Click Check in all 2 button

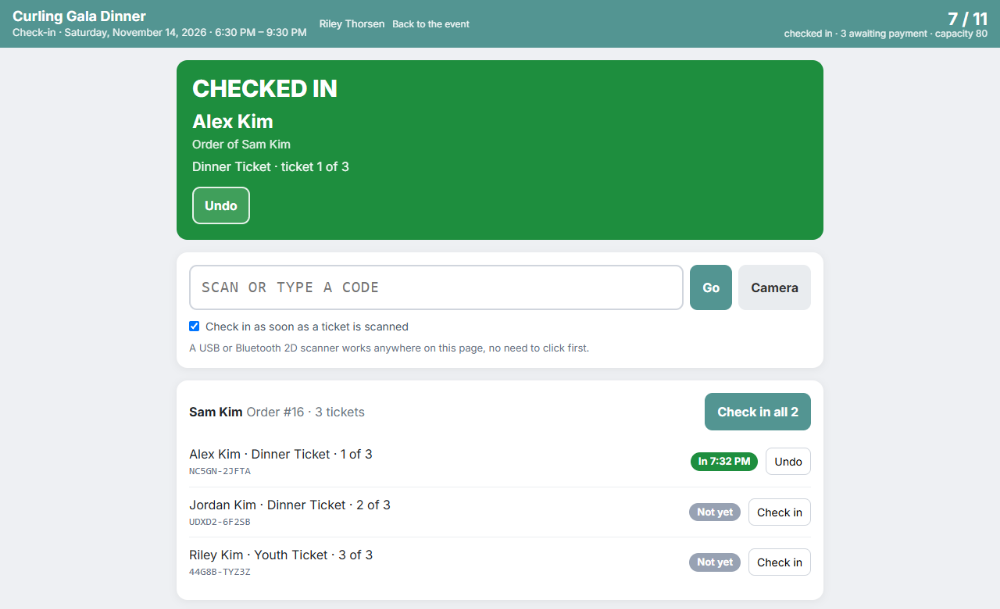[758, 412]
